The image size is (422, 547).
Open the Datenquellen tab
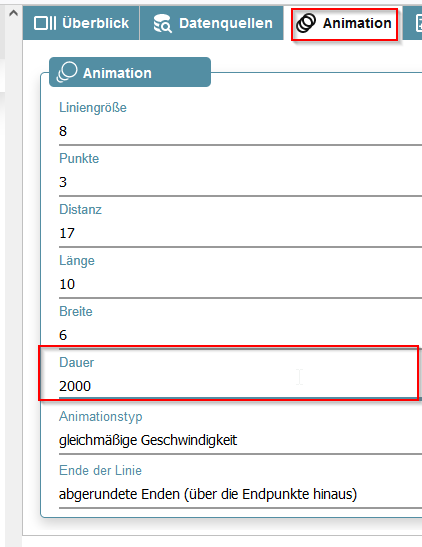[x=213, y=23]
